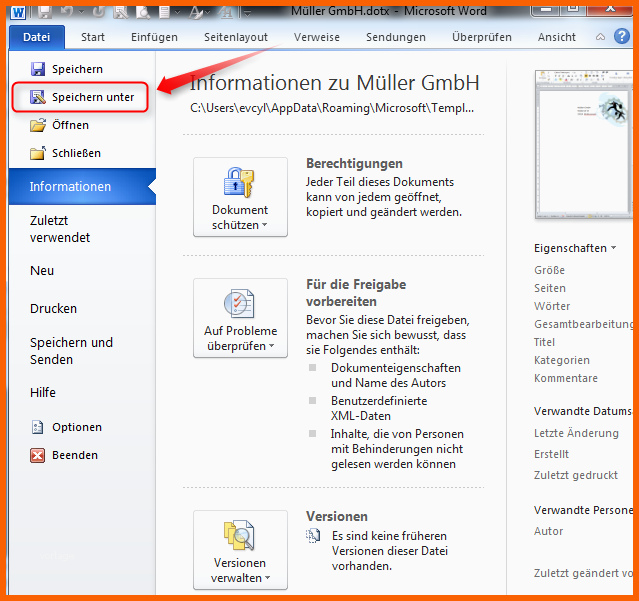Open the Auf Probleme überprüfen dropdown button
The width and height of the screenshot is (639, 601).
(x=240, y=318)
